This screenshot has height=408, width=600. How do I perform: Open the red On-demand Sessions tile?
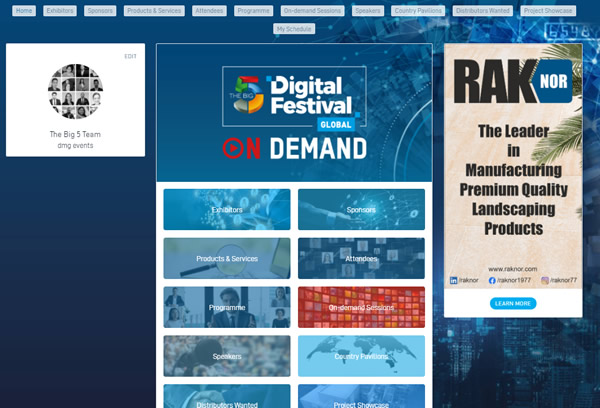(x=361, y=307)
